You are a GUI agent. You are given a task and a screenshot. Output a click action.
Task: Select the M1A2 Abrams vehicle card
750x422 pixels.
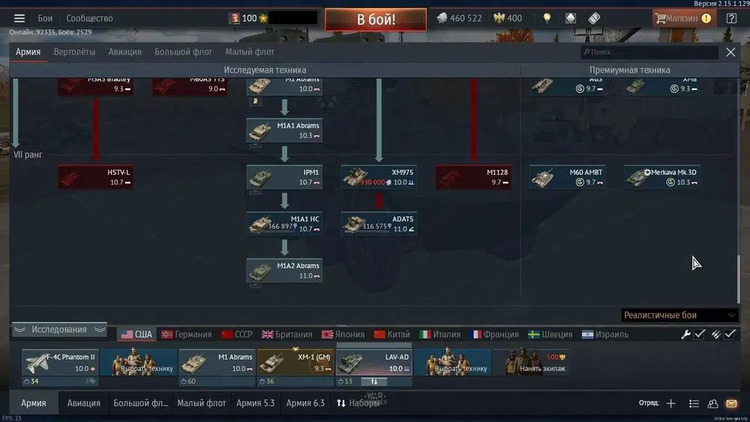point(284,270)
